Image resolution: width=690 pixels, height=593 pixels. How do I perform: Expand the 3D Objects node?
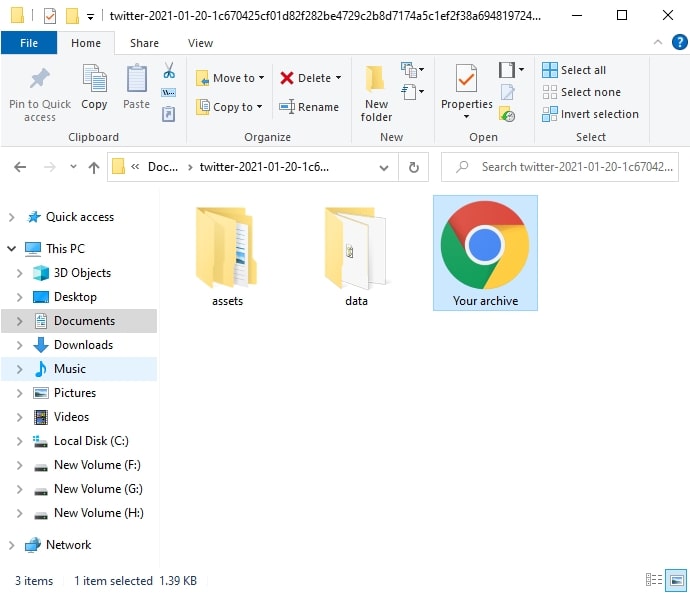tap(19, 273)
